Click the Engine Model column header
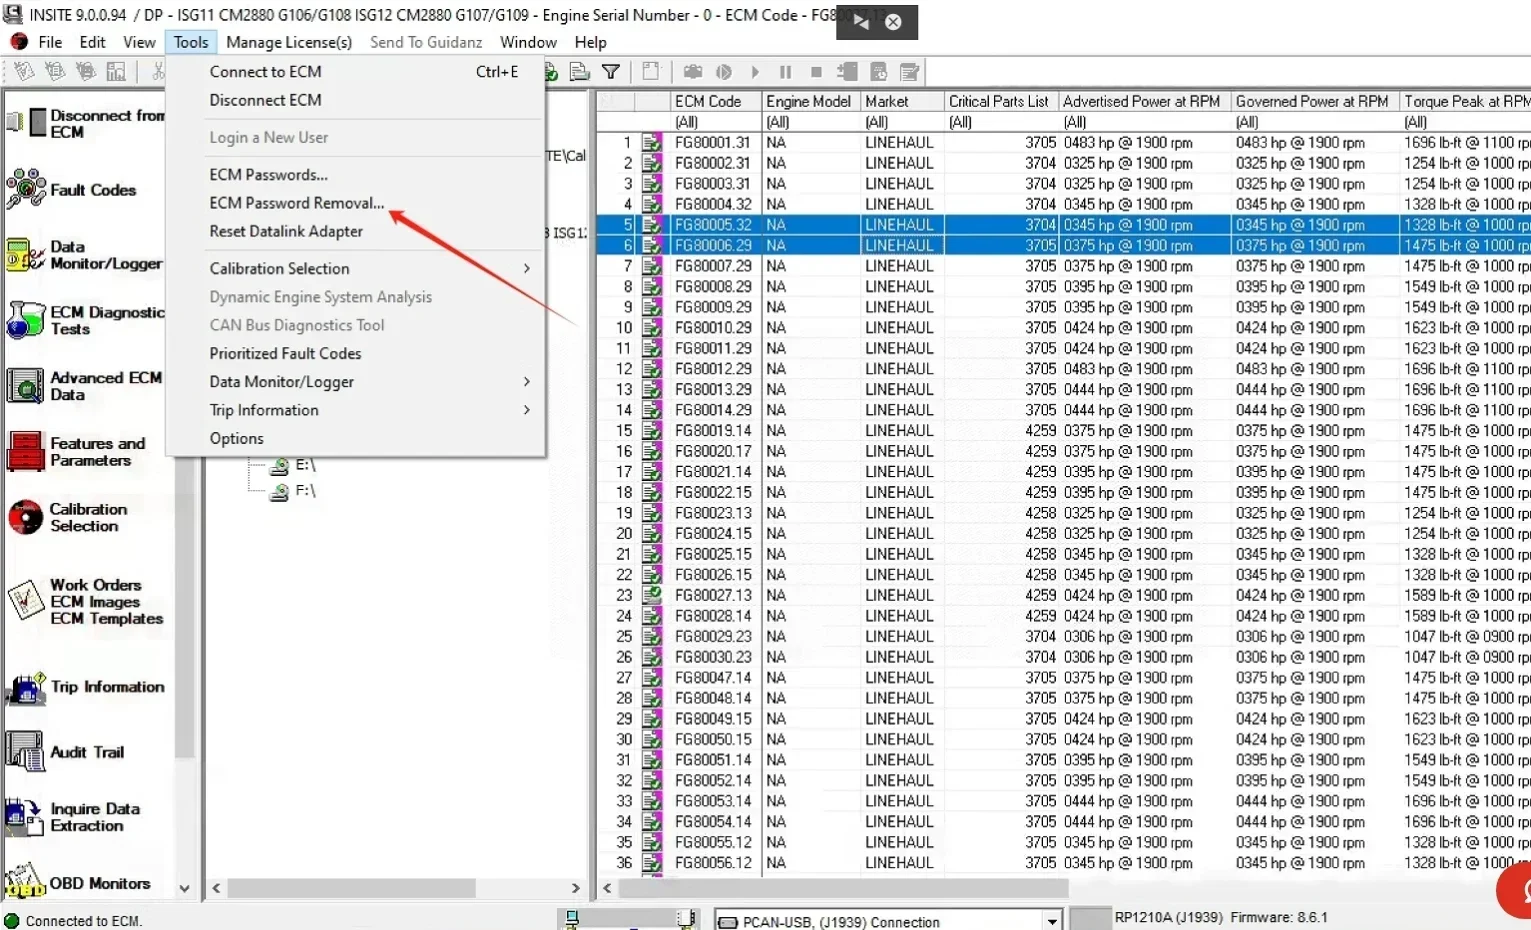The image size is (1531, 930). tap(808, 101)
